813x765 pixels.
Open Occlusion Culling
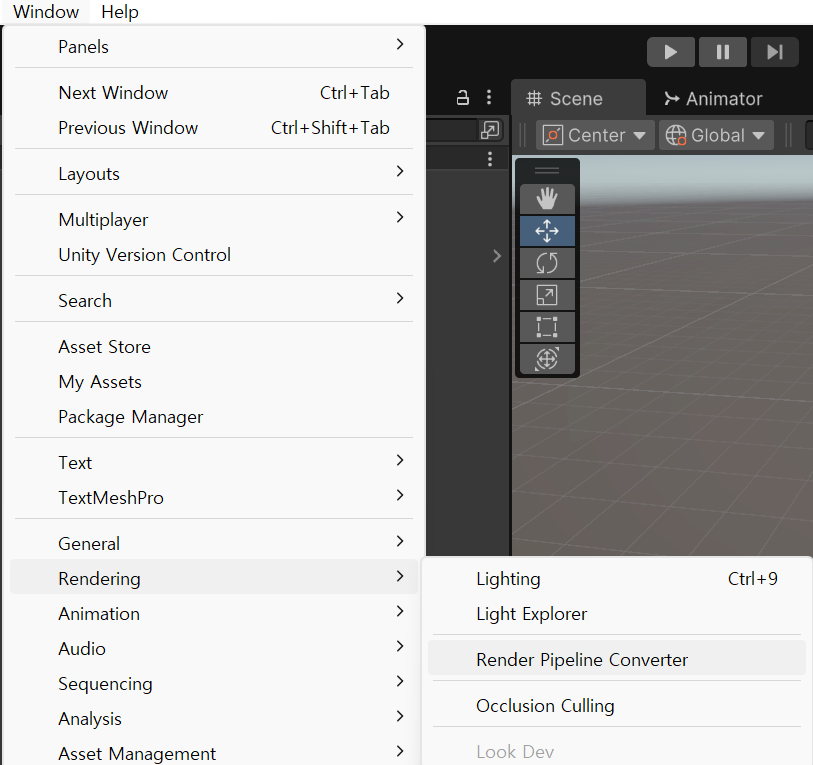(617, 705)
